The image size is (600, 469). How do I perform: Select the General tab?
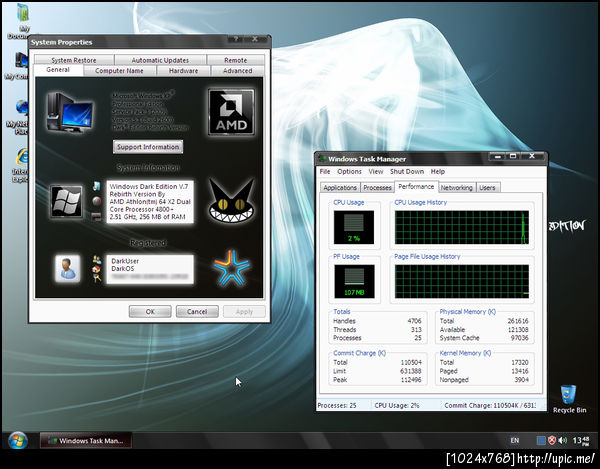(x=58, y=70)
